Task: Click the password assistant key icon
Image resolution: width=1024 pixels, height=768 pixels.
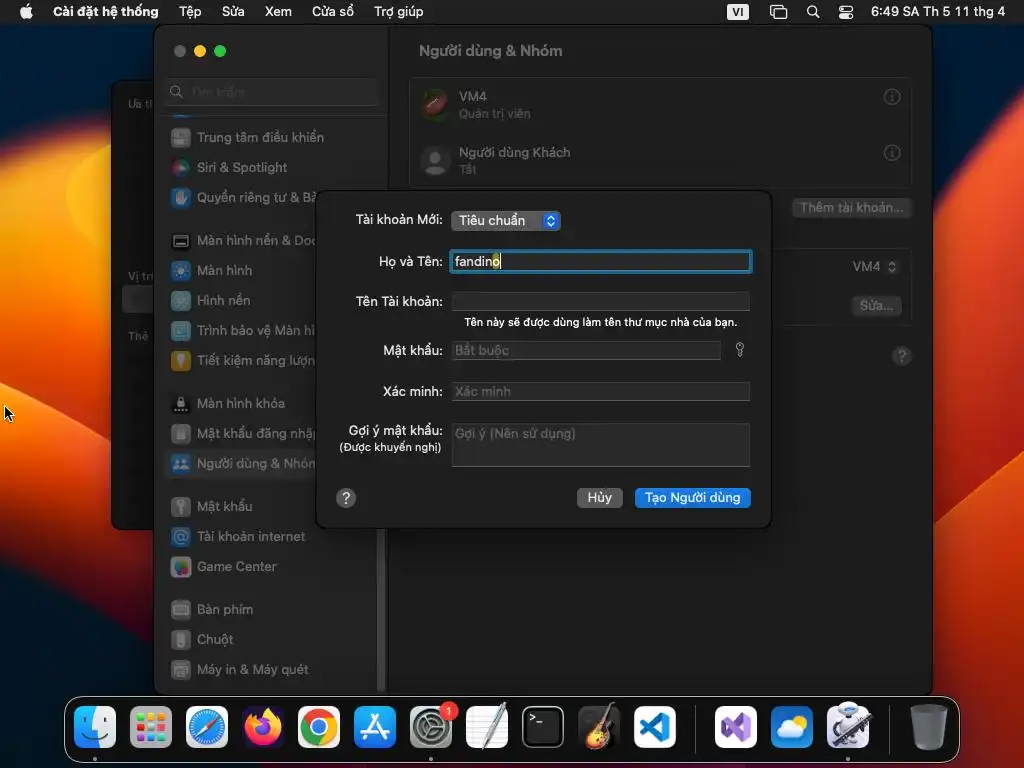Action: click(740, 349)
